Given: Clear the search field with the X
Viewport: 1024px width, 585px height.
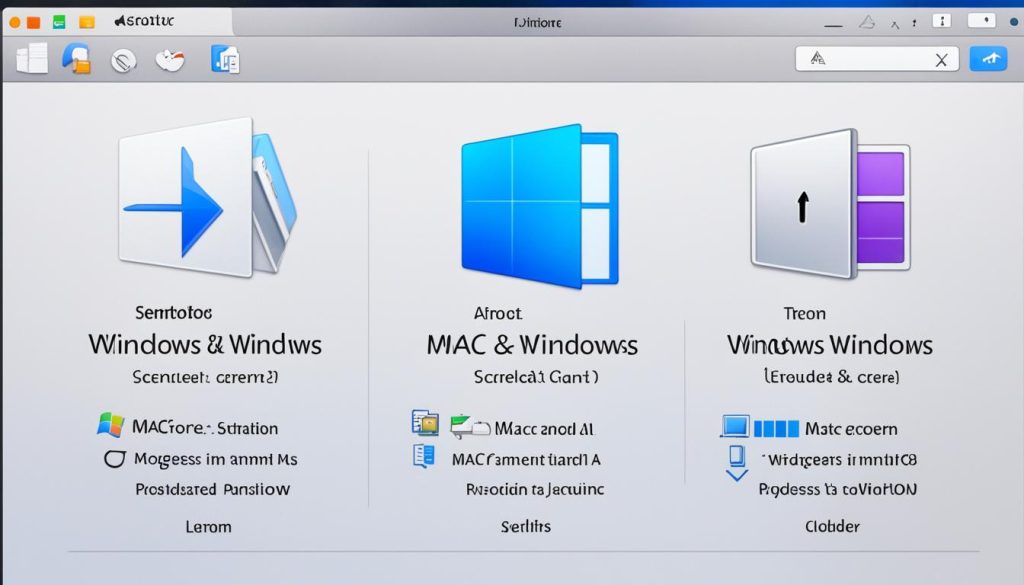Looking at the screenshot, I should (941, 60).
